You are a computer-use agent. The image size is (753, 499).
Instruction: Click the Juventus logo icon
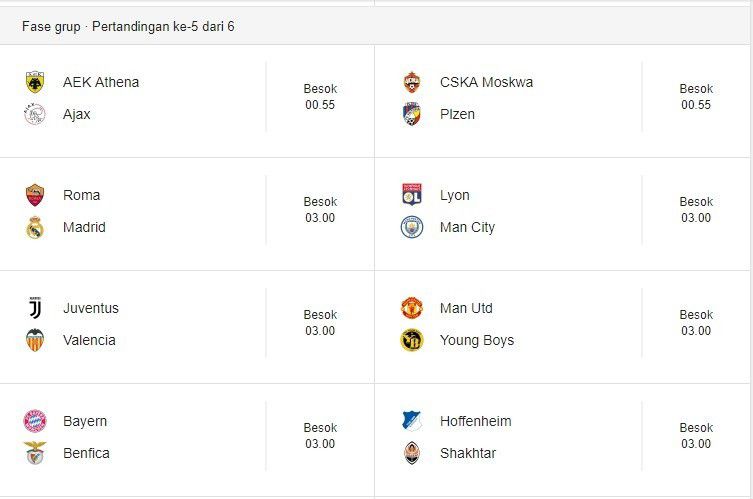[35, 308]
